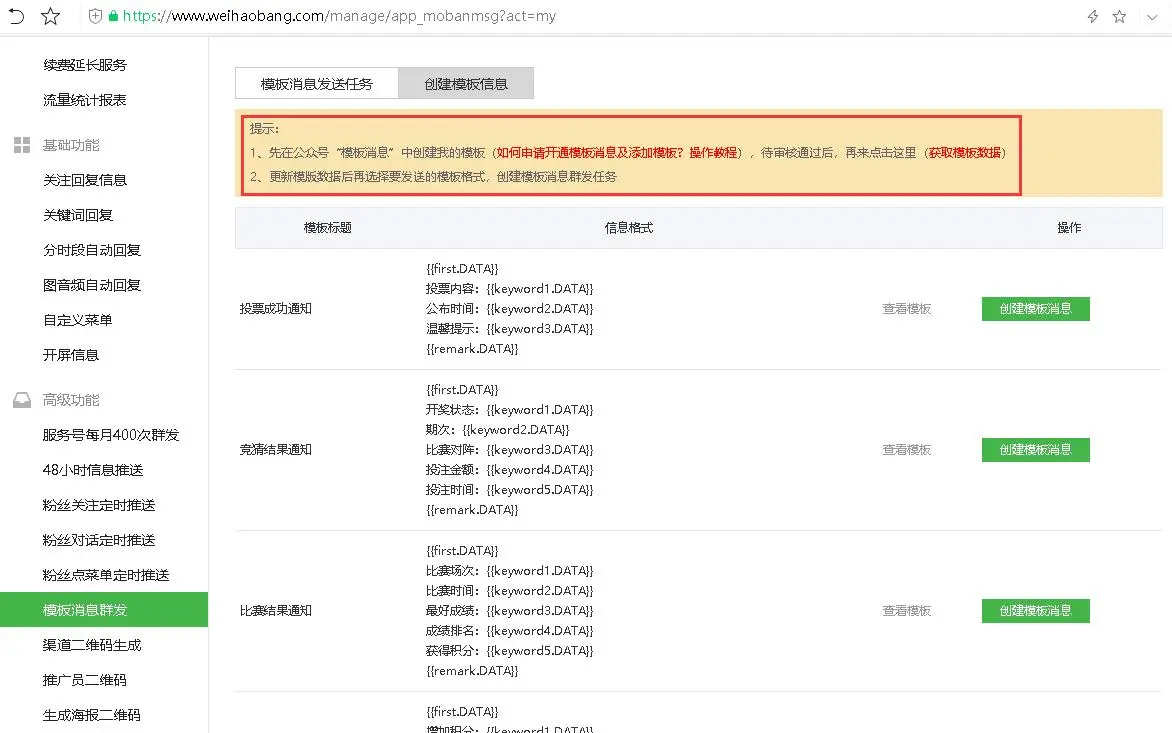Create template message for 投票成功通知
This screenshot has height=733, width=1172.
coord(1035,309)
